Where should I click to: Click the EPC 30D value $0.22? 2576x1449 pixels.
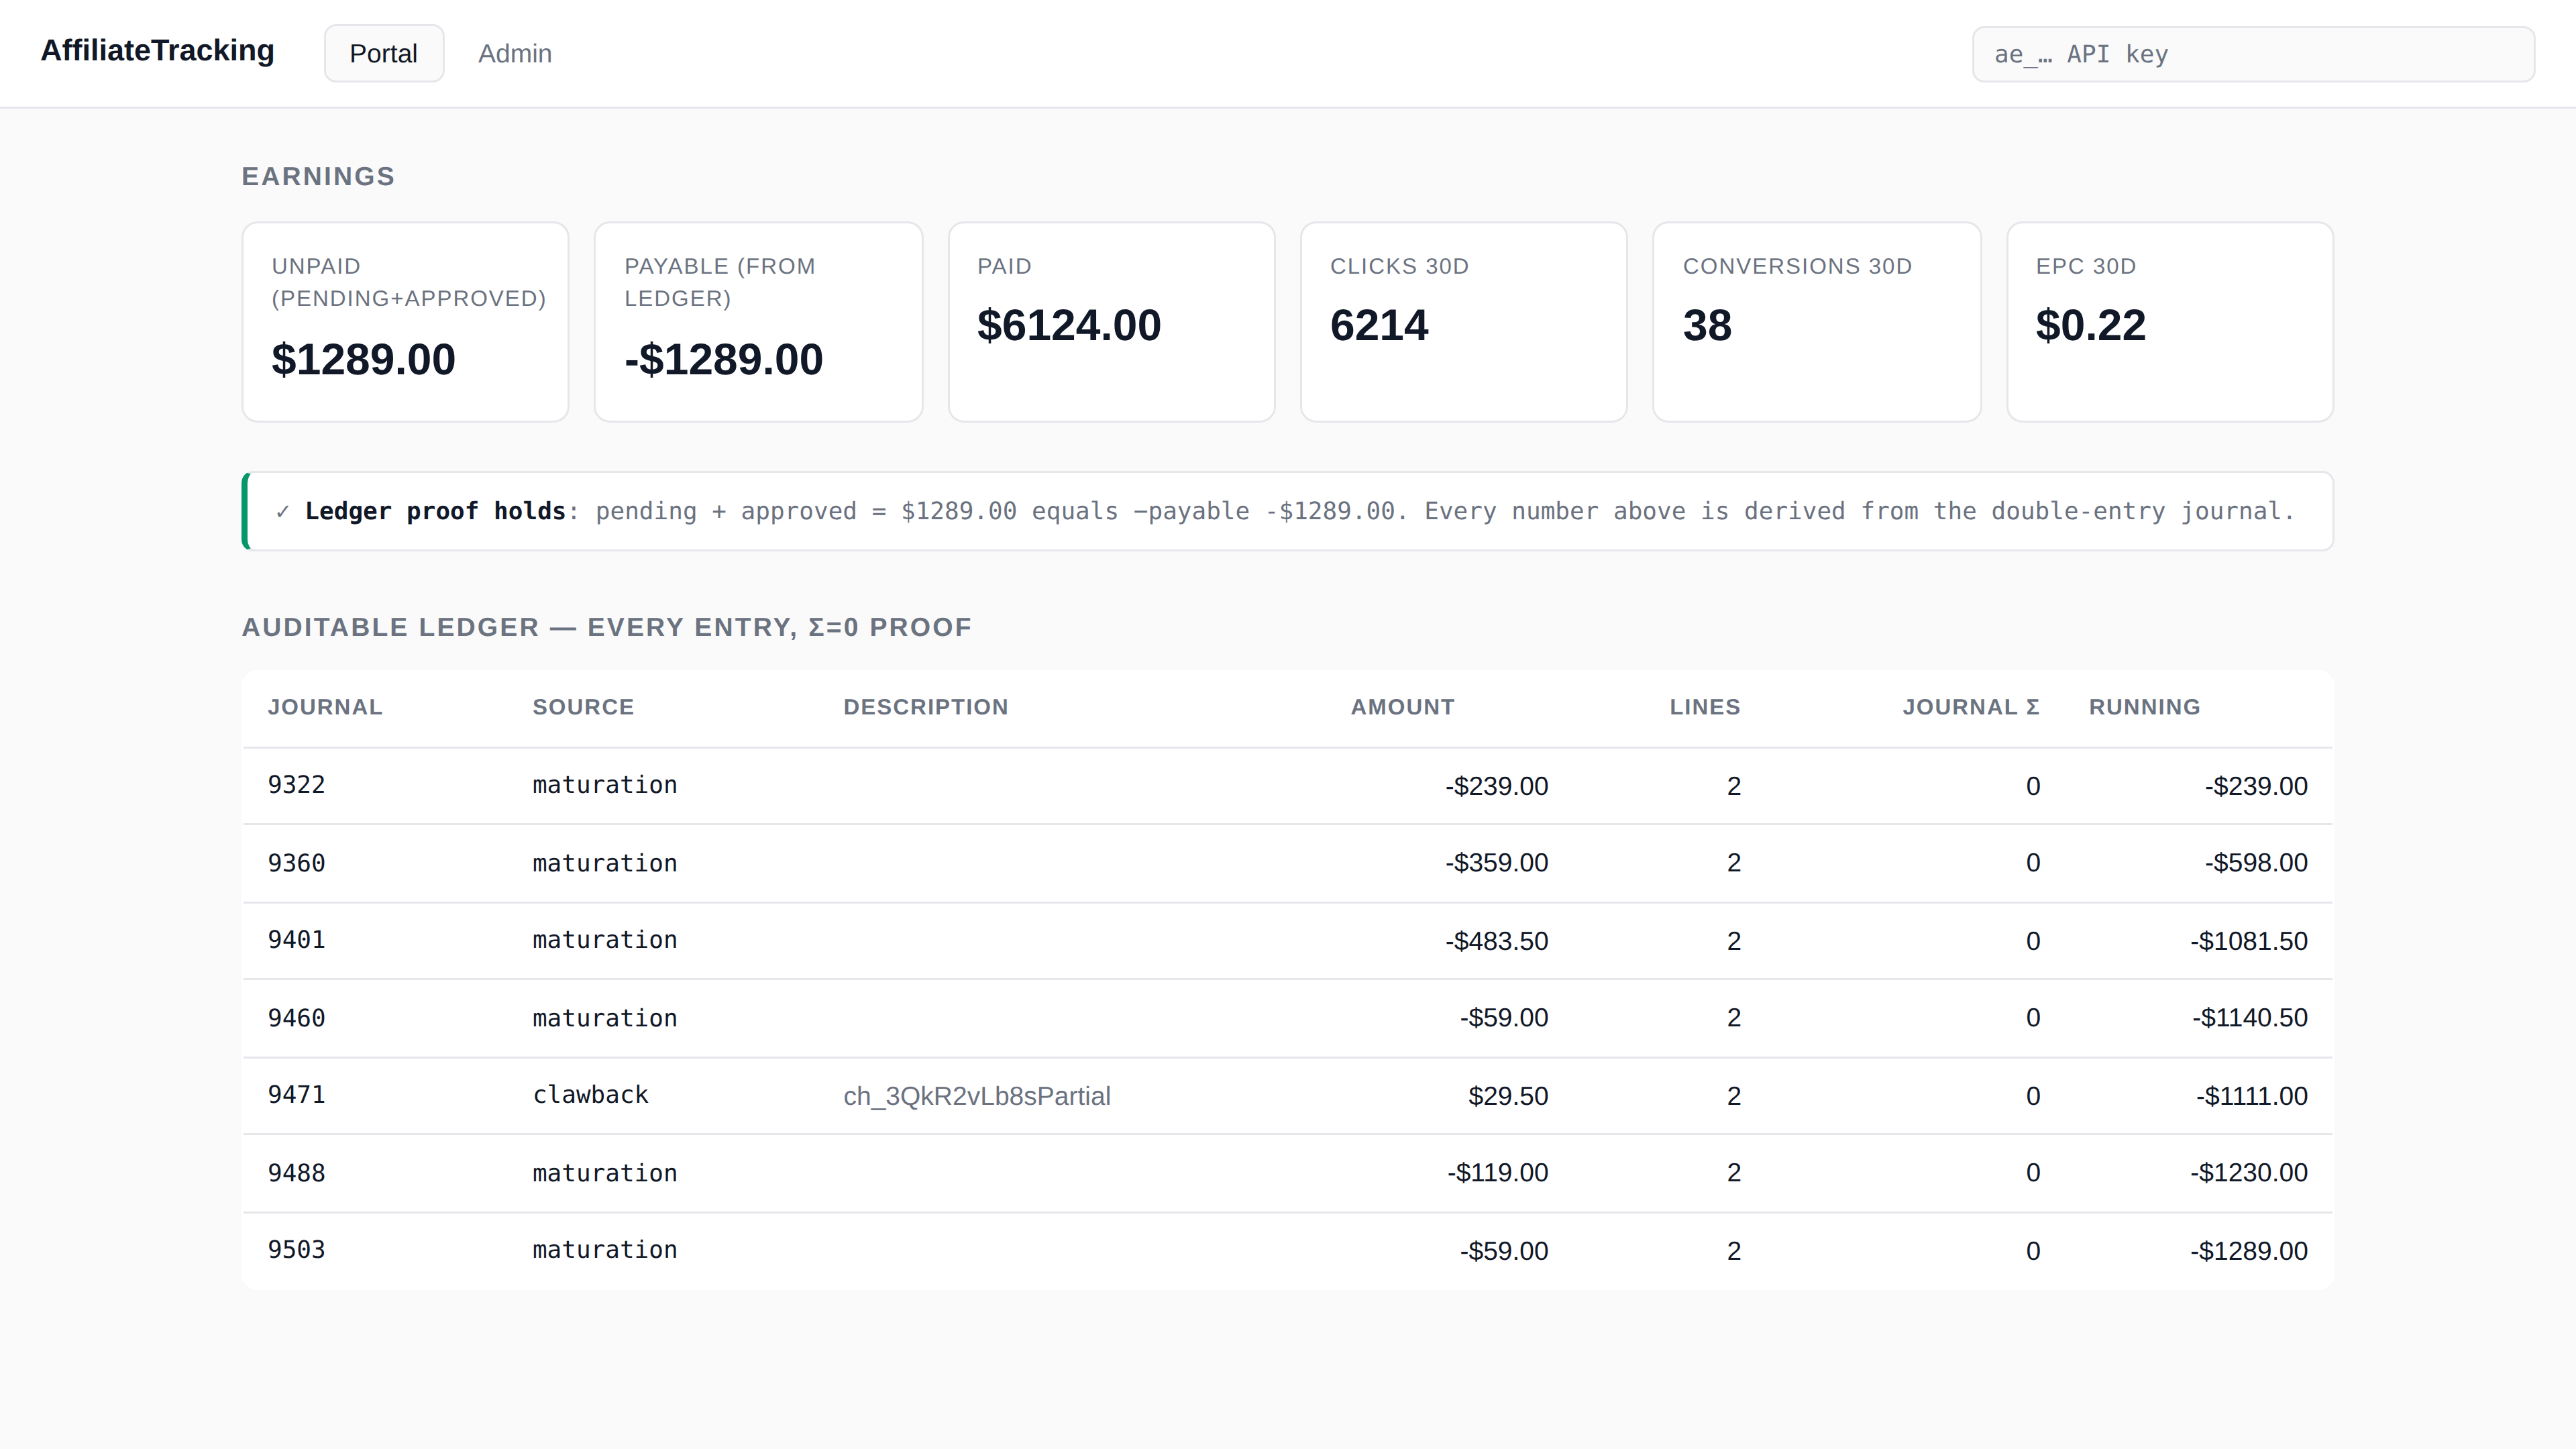tap(2090, 325)
